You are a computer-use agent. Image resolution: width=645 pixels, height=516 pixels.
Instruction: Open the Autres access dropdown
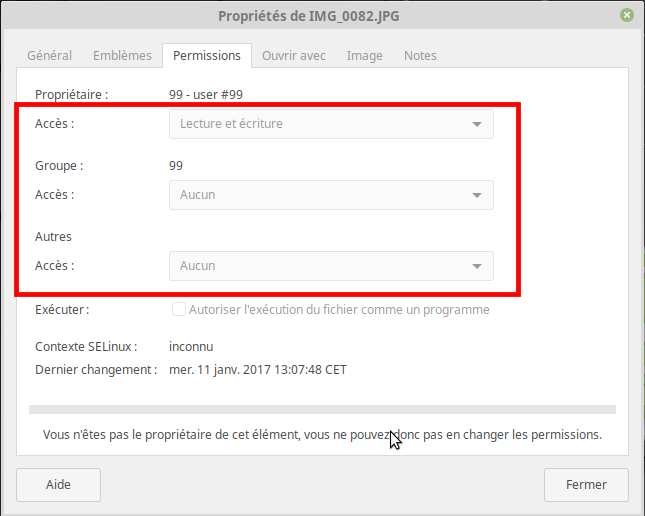pos(330,266)
